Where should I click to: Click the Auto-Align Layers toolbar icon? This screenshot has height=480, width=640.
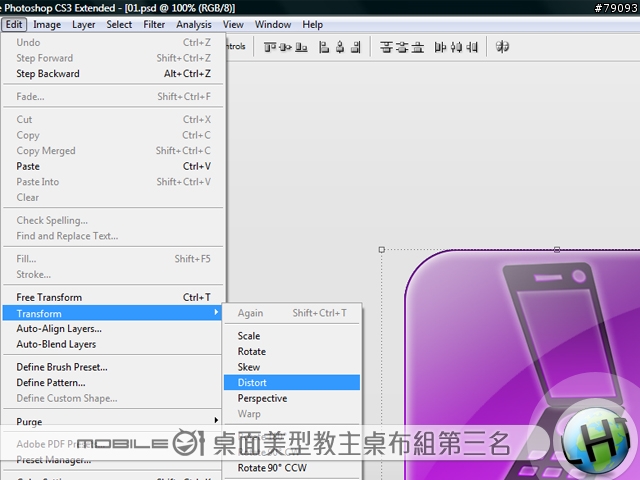coord(502,47)
